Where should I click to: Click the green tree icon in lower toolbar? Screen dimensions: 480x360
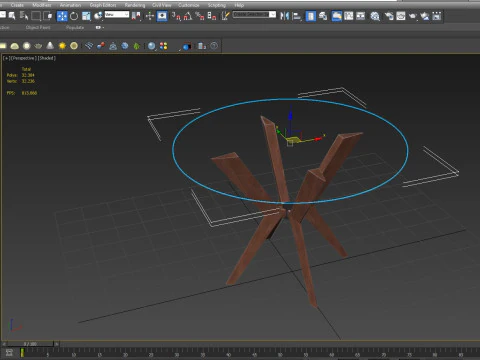137,46
